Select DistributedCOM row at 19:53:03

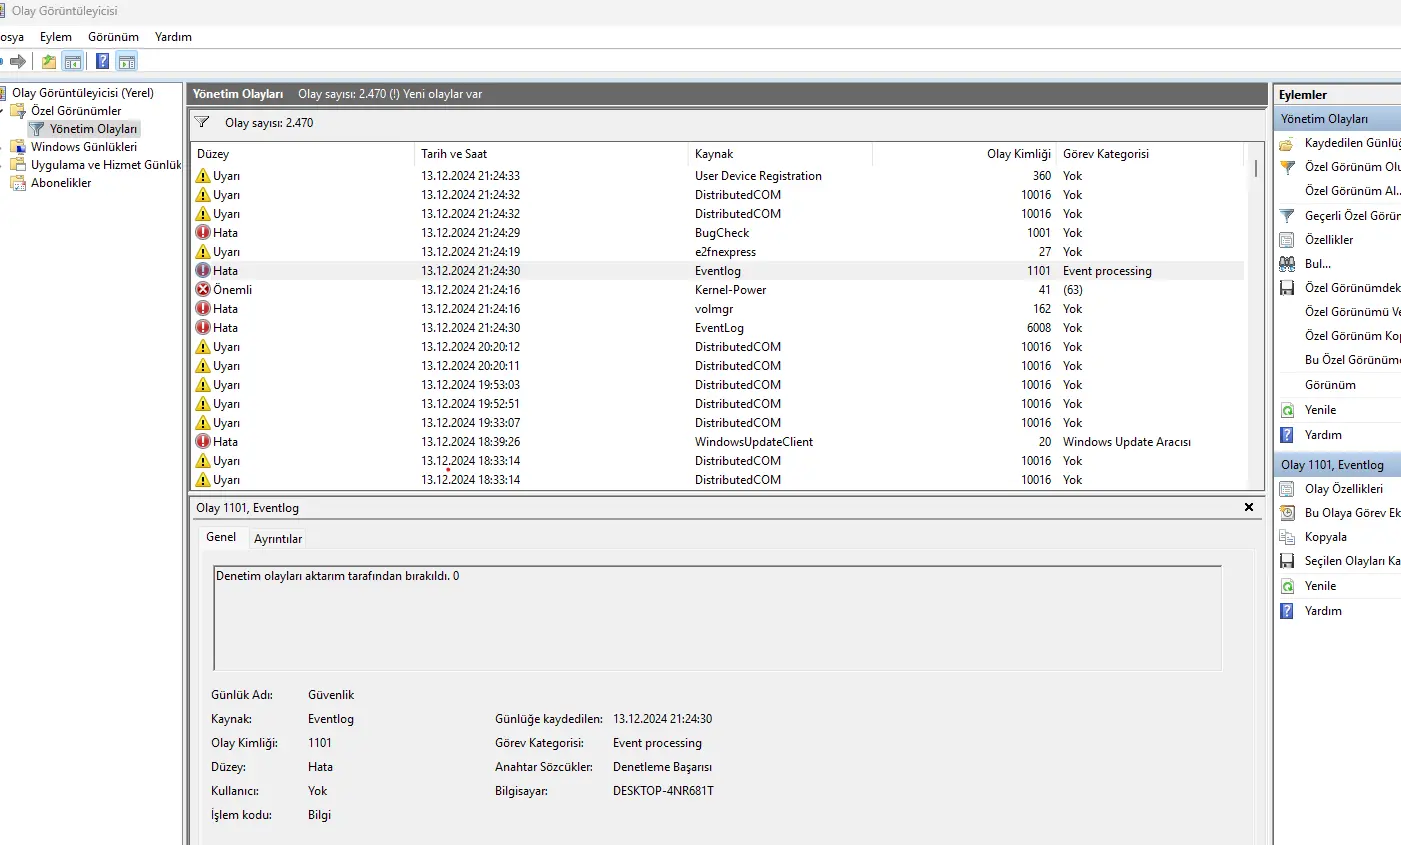coord(717,385)
